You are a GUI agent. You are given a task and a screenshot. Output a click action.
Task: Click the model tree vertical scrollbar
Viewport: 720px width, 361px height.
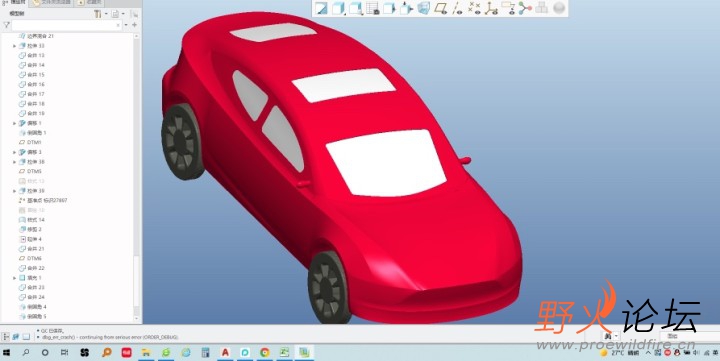(x=136, y=177)
